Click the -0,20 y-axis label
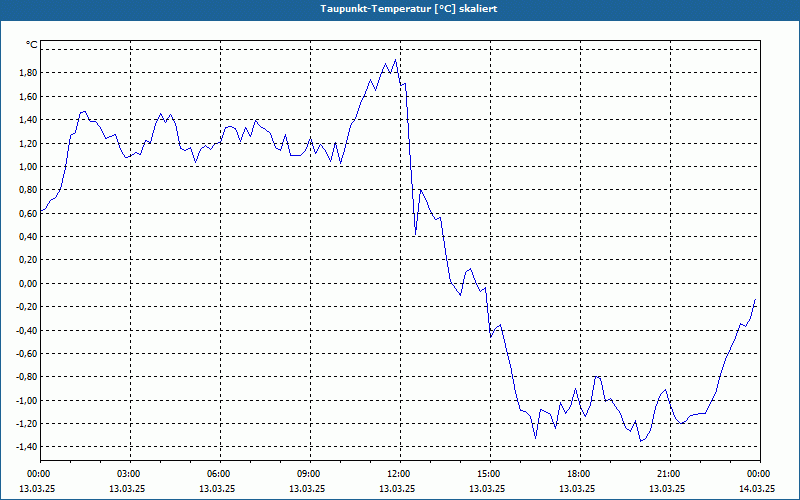Viewport: 800px width, 500px height. click(27, 307)
